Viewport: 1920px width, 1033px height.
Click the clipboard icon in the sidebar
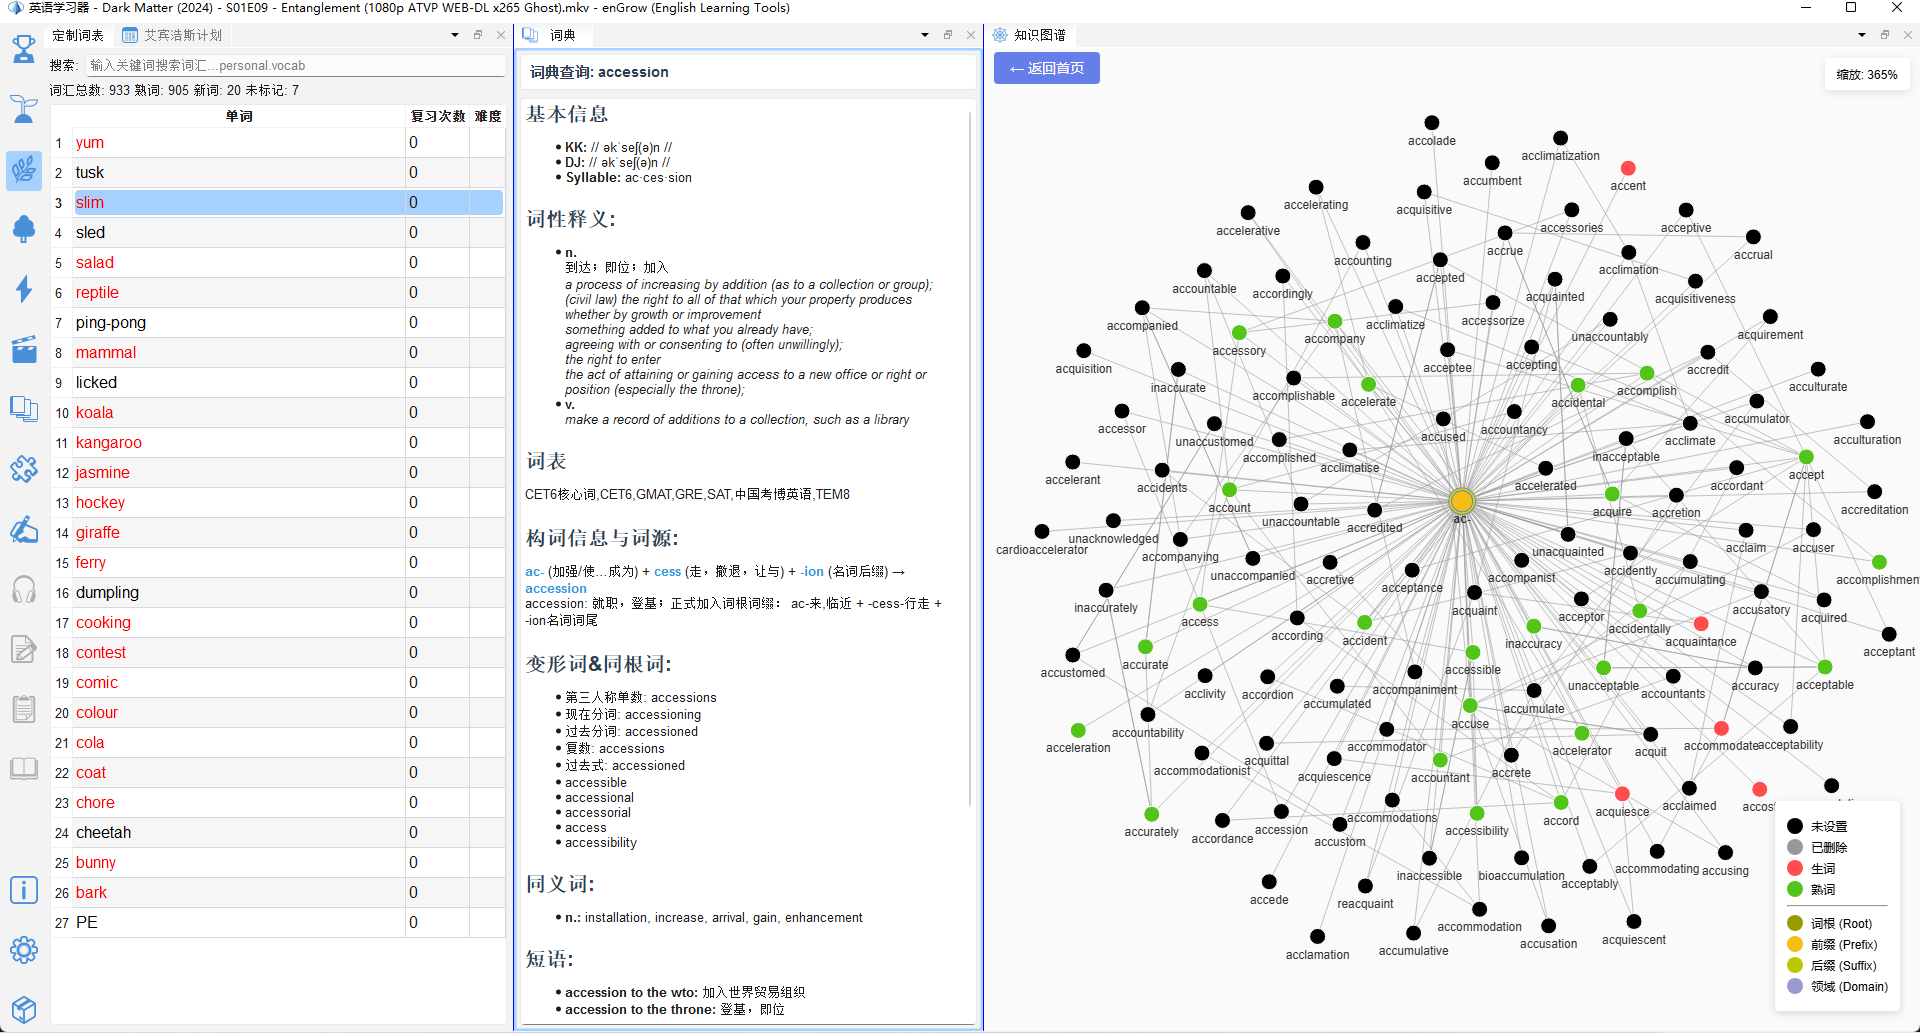[x=24, y=709]
